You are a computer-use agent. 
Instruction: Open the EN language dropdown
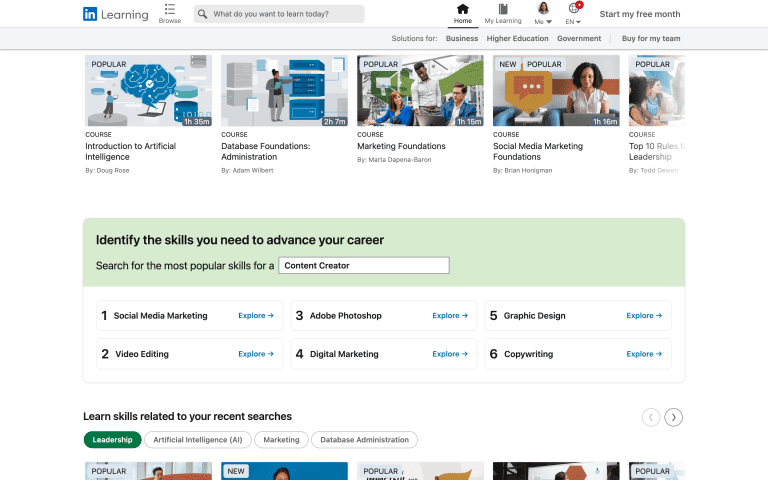573,14
